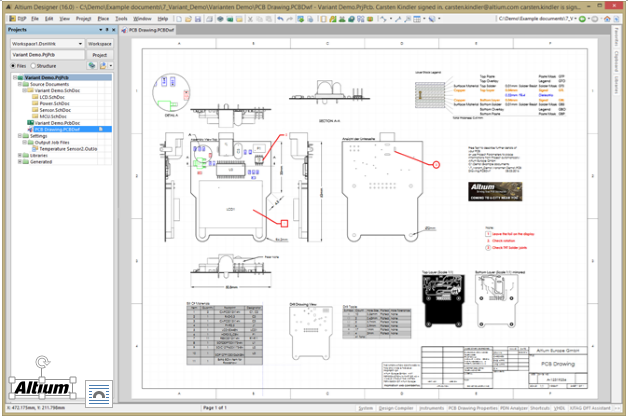Click the Undo arrow in toolbar
628x418 pixels.
(280, 19)
